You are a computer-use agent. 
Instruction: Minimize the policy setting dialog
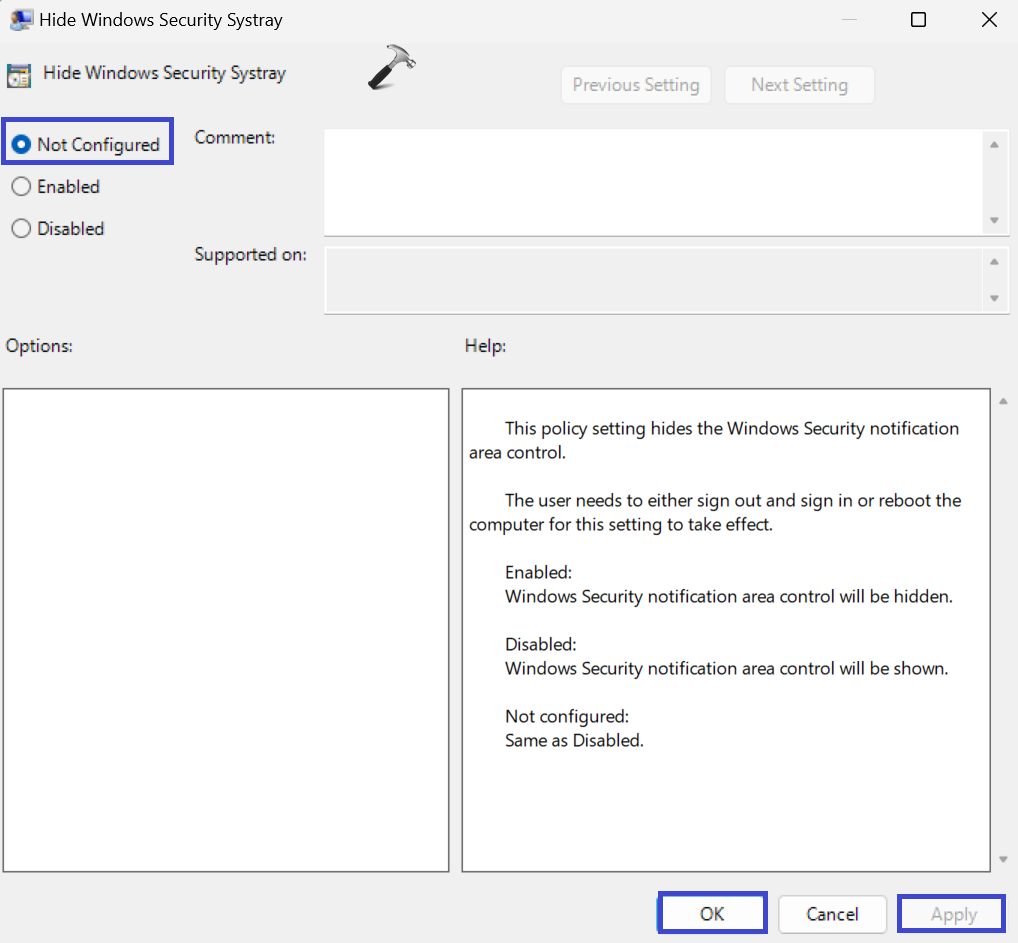coord(848,20)
